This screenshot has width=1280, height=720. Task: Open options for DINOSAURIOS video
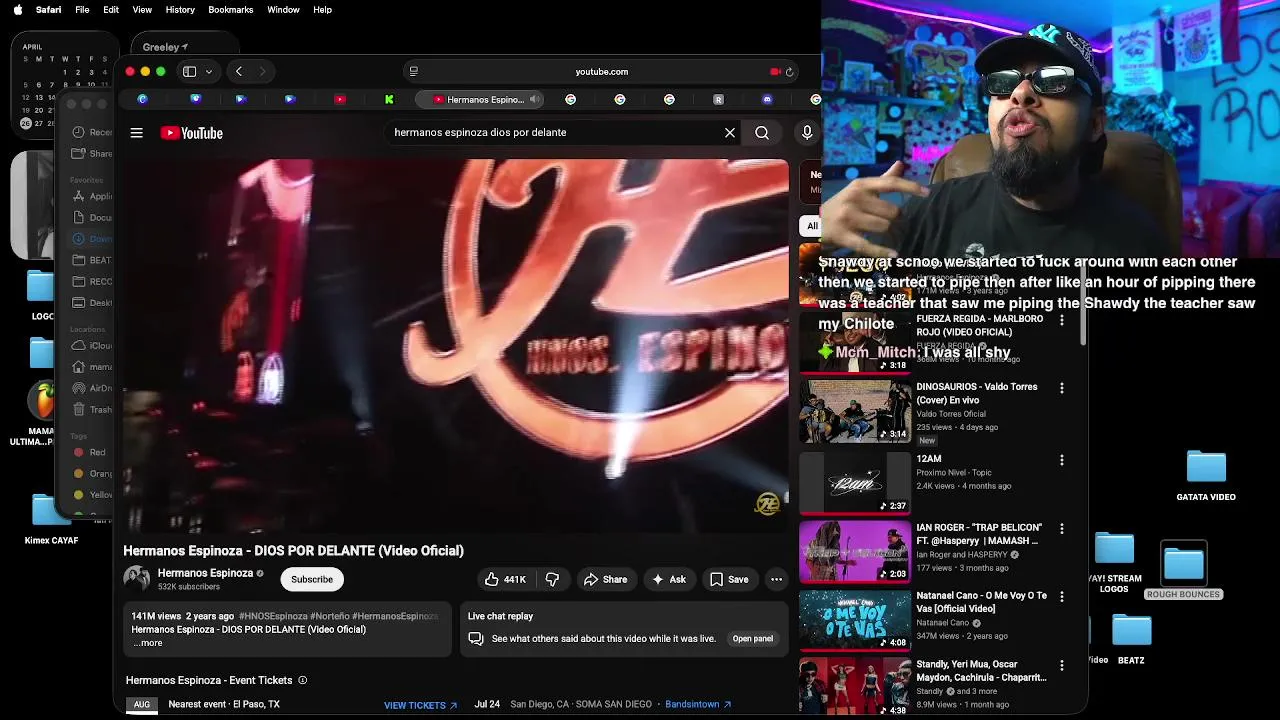pos(1062,388)
